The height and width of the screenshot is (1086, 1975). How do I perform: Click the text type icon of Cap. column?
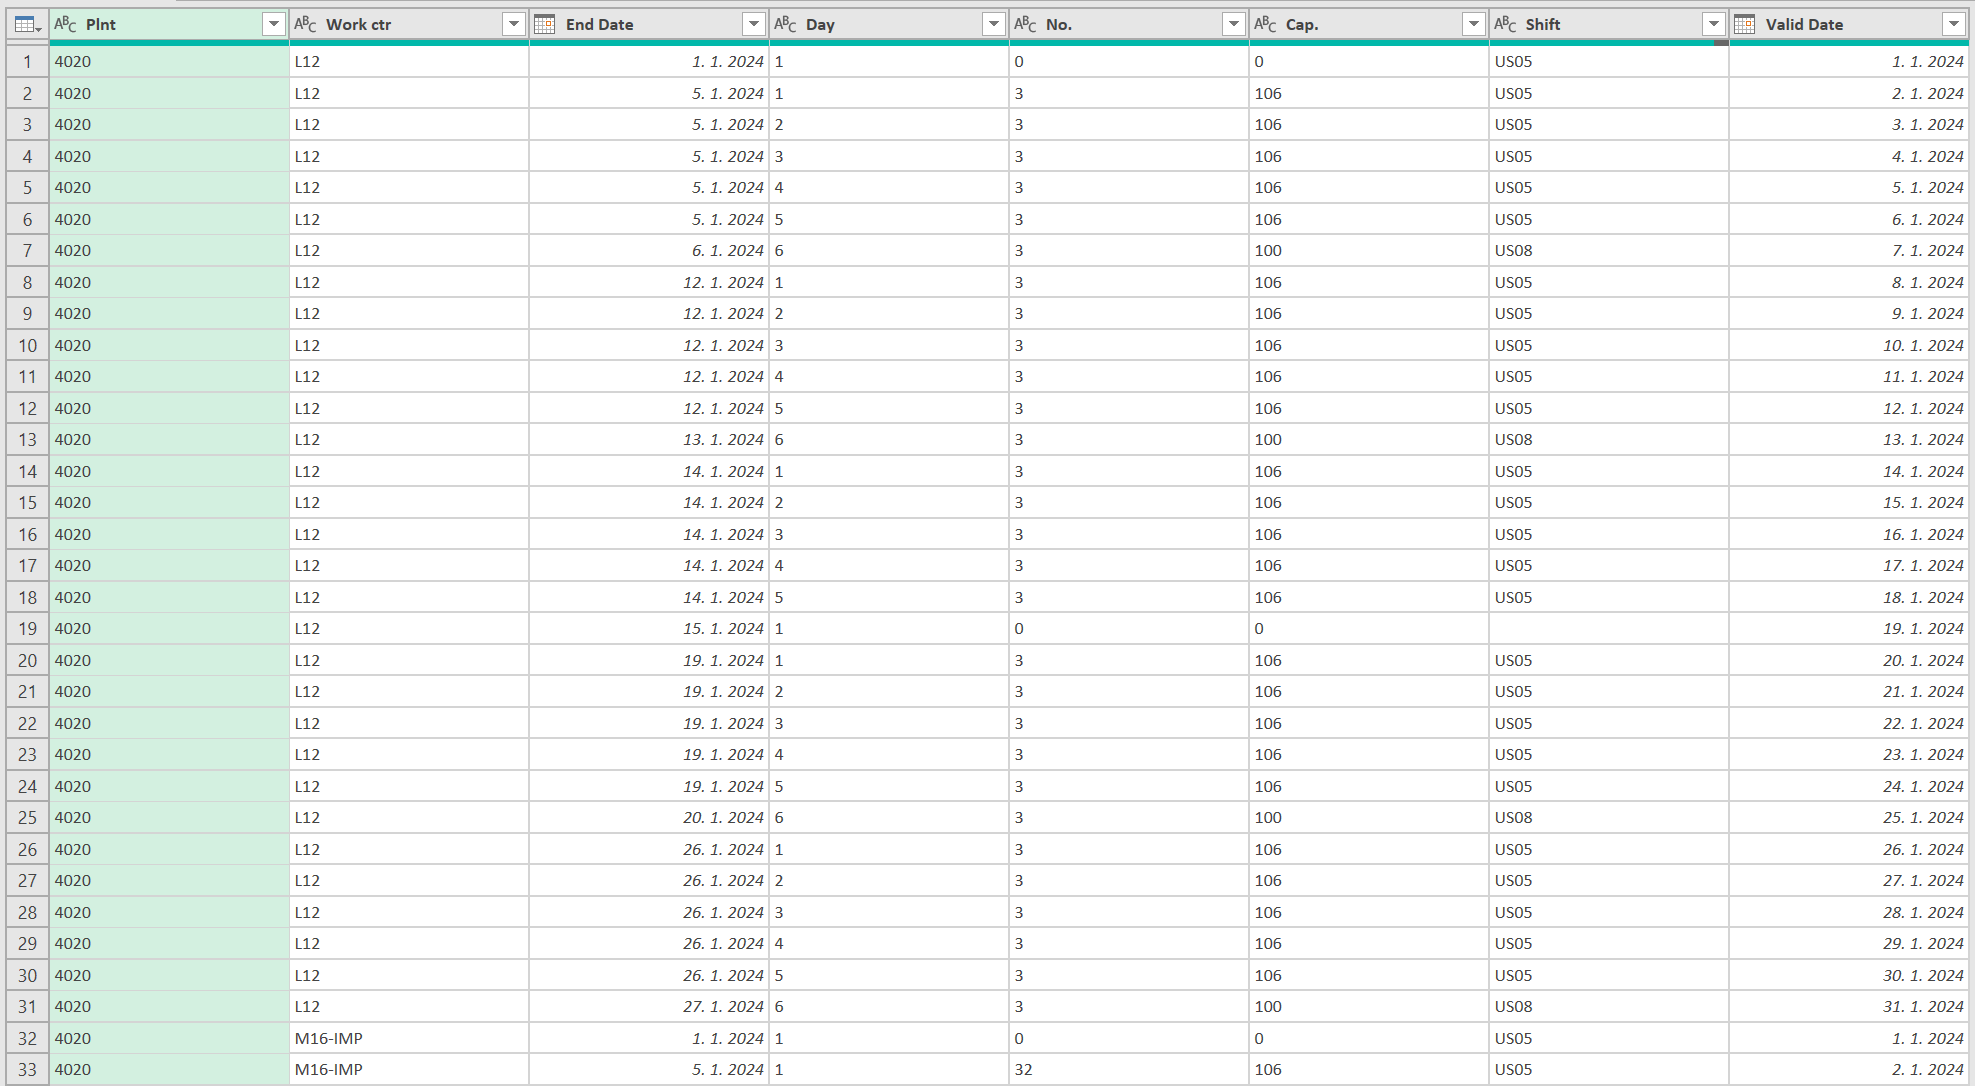pyautogui.click(x=1266, y=24)
